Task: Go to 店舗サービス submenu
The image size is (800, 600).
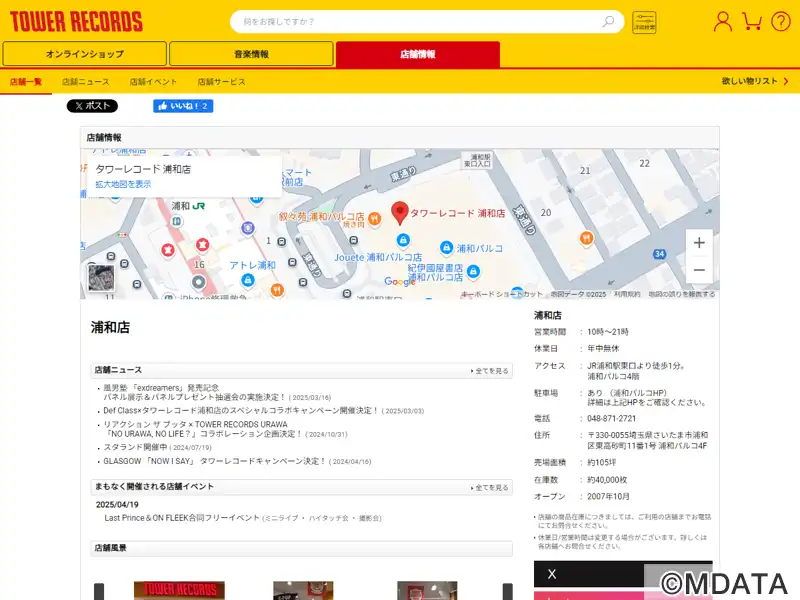Action: (221, 82)
